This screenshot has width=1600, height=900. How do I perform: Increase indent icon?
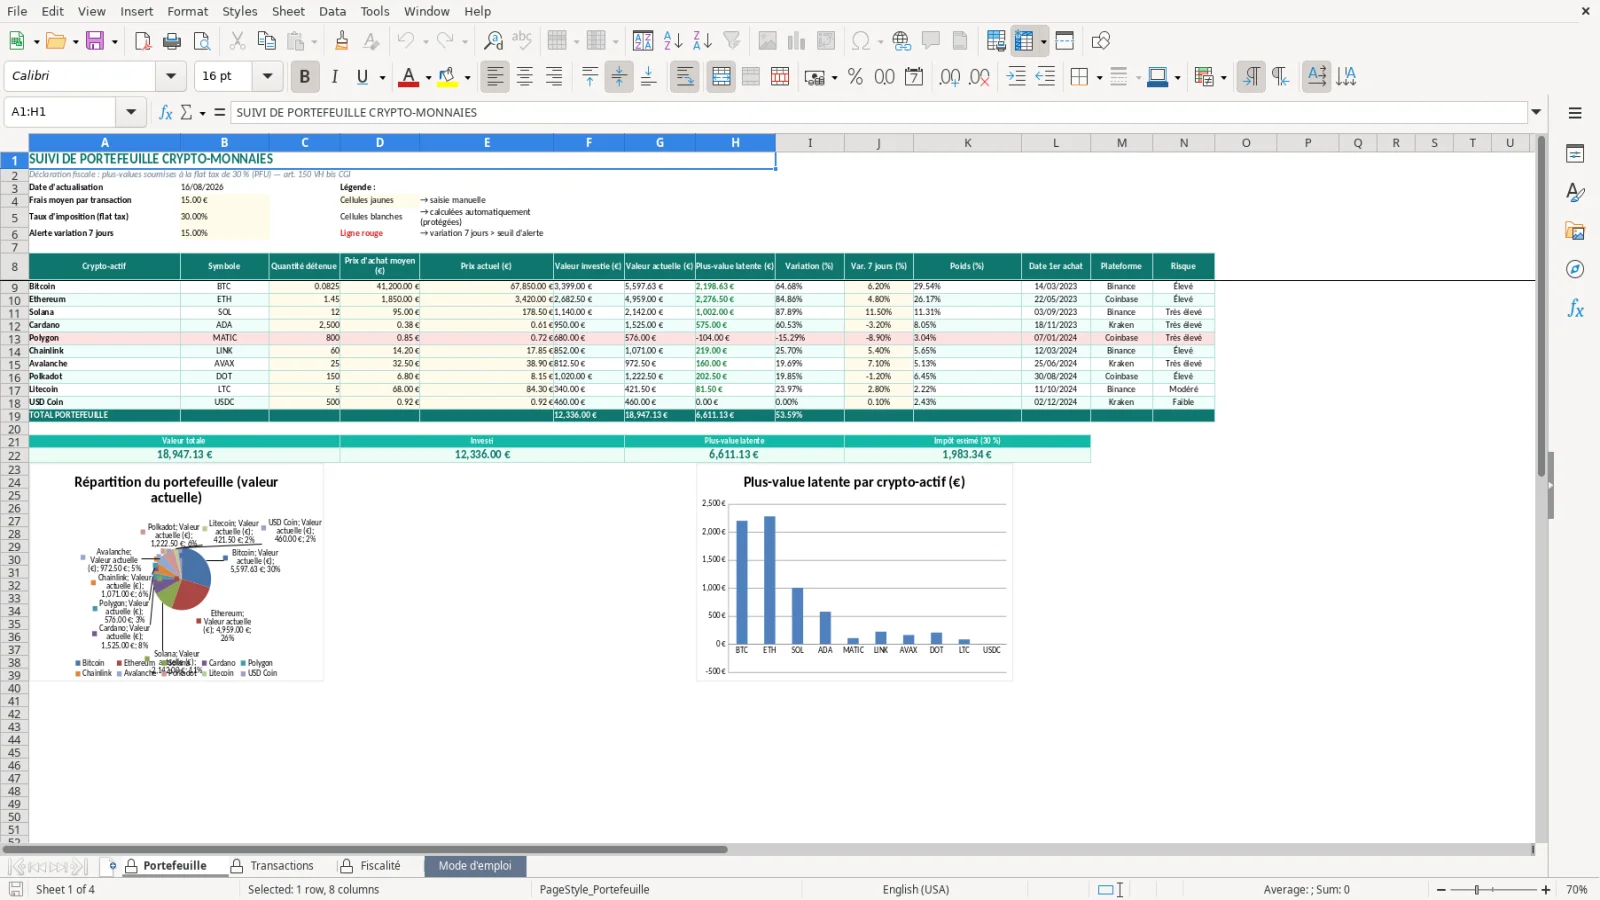(x=1016, y=77)
